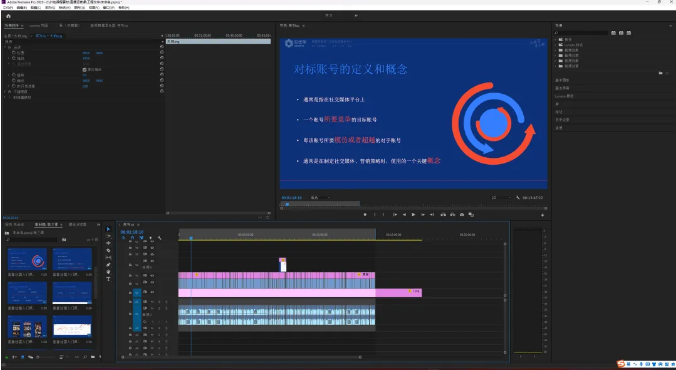Select the Type tool (T icon)
Screen dimensions: 676x370
tap(108, 279)
